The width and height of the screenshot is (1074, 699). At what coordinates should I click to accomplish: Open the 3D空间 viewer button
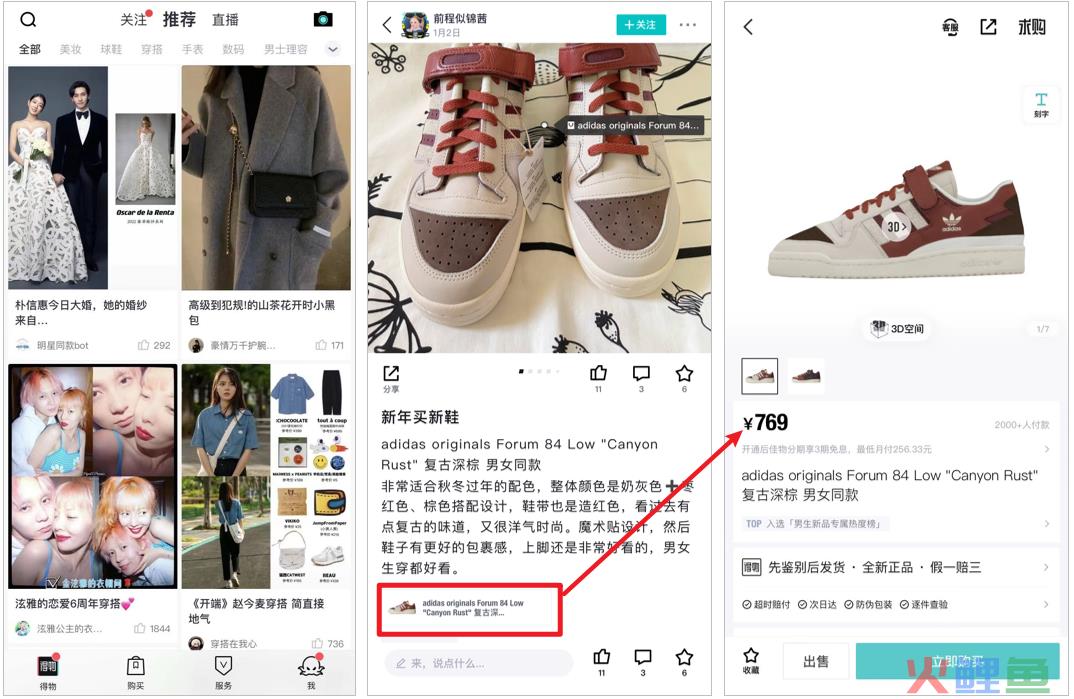click(x=897, y=329)
